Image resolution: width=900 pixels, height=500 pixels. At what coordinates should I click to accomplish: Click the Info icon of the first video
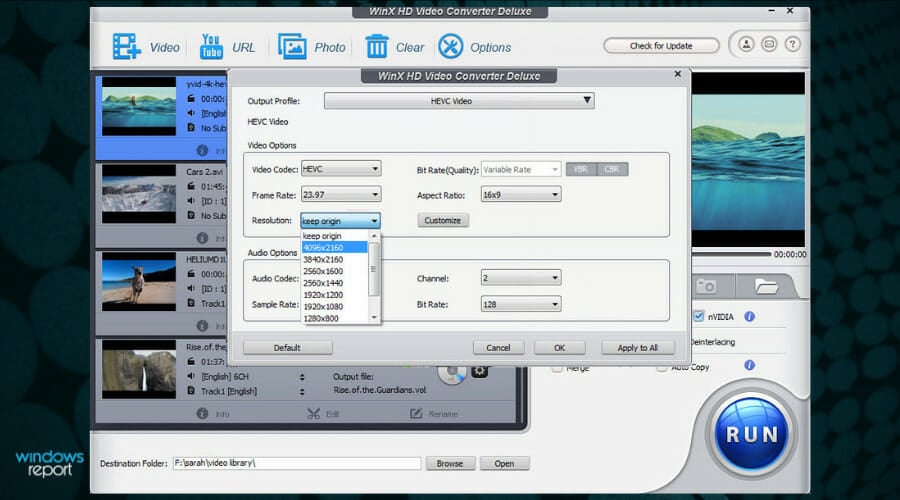click(202, 150)
